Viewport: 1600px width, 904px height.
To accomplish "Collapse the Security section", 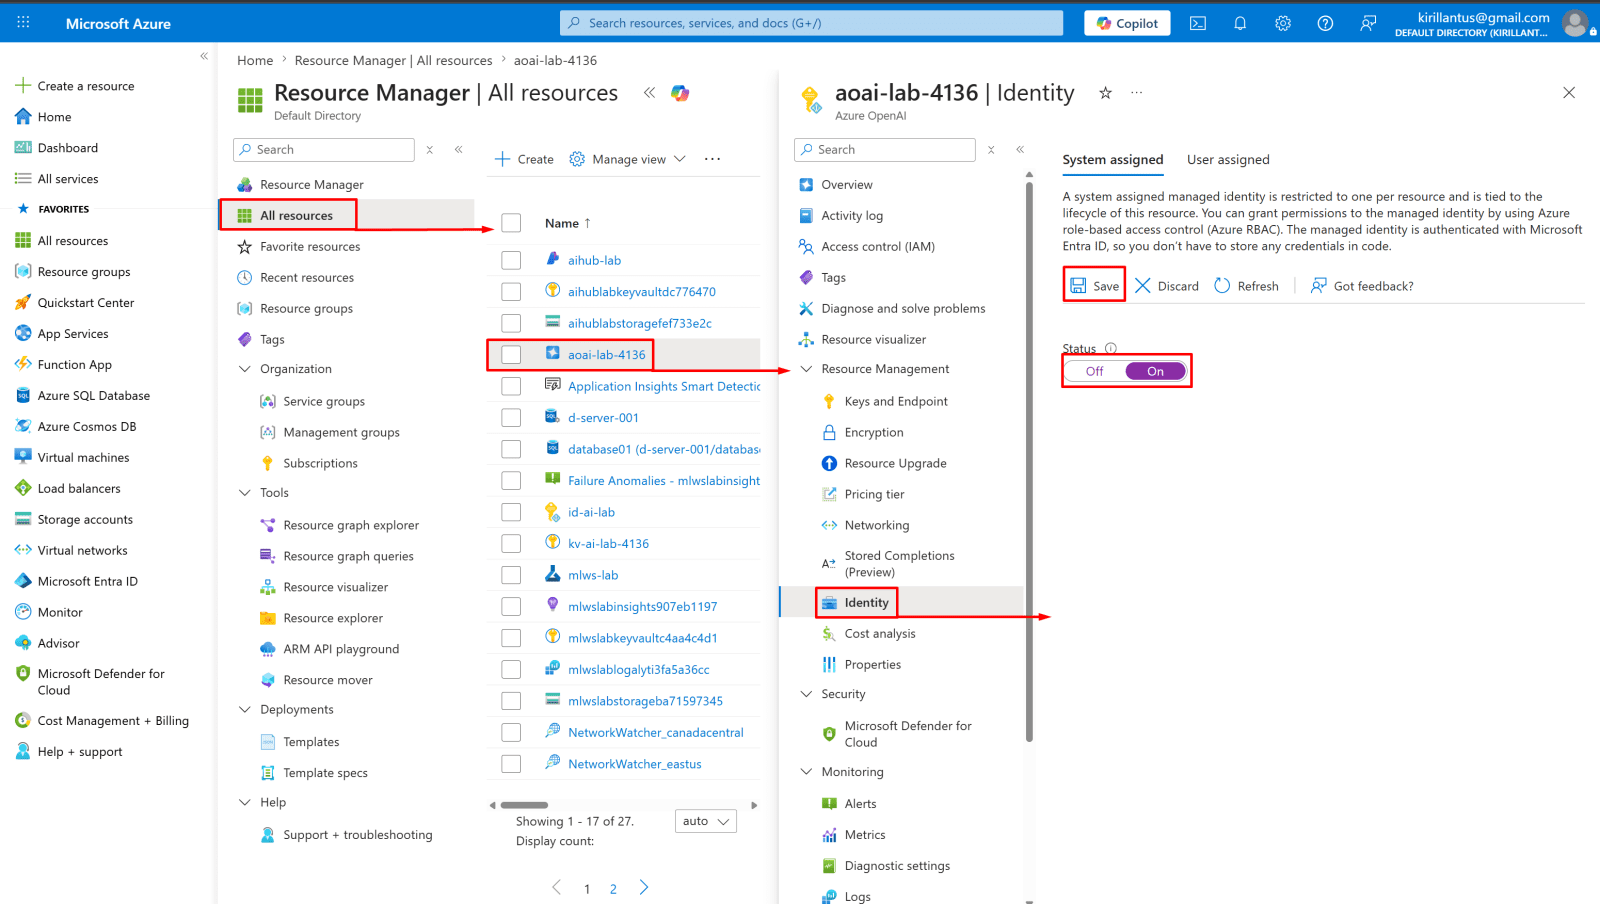I will click(x=806, y=694).
